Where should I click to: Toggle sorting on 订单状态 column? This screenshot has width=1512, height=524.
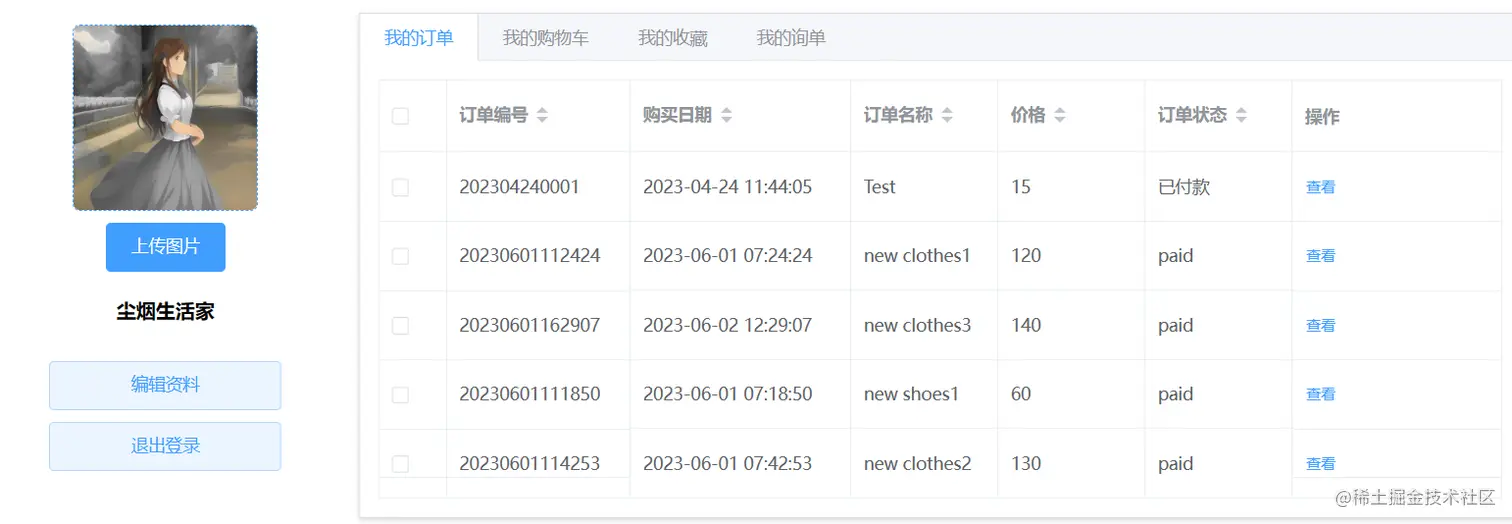point(1241,116)
